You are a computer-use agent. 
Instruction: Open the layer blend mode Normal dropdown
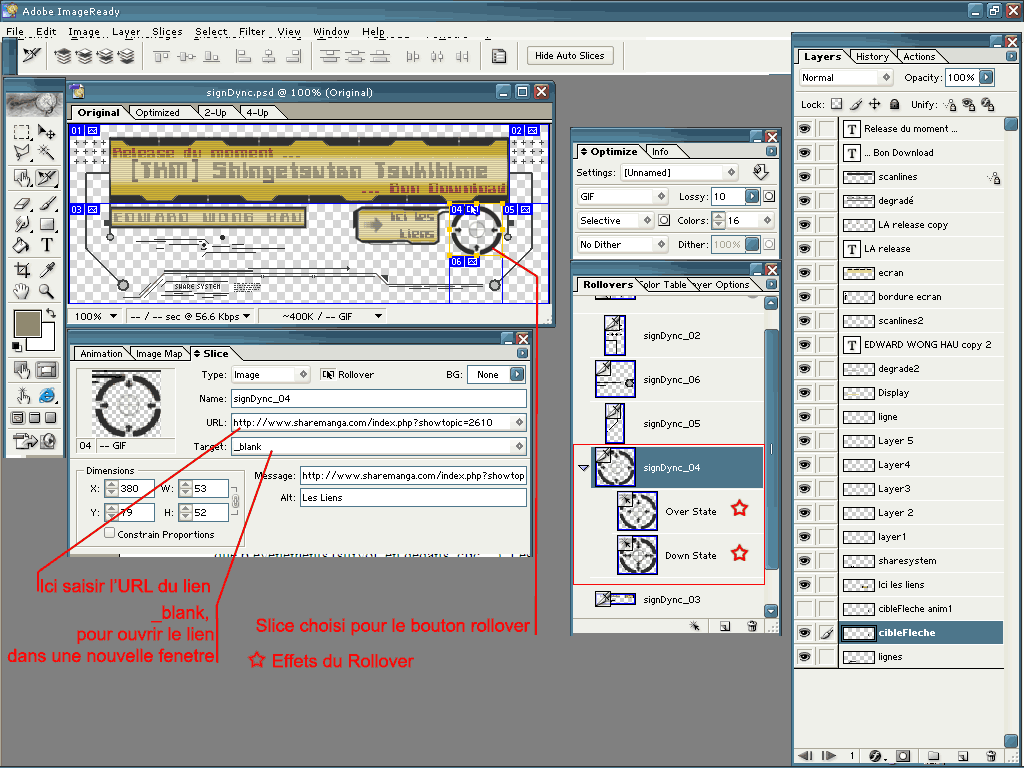(x=846, y=78)
